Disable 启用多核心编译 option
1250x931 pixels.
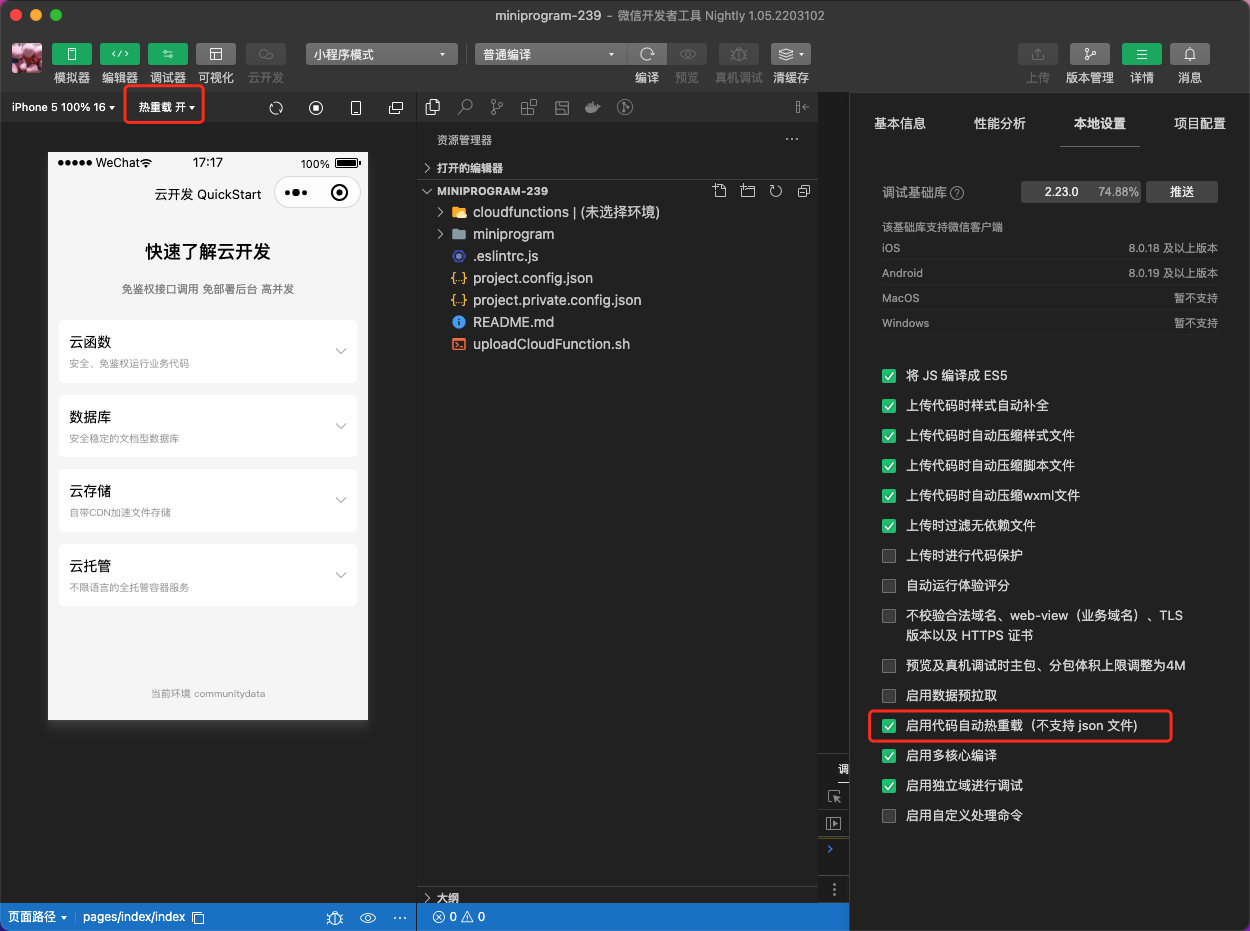coord(888,757)
